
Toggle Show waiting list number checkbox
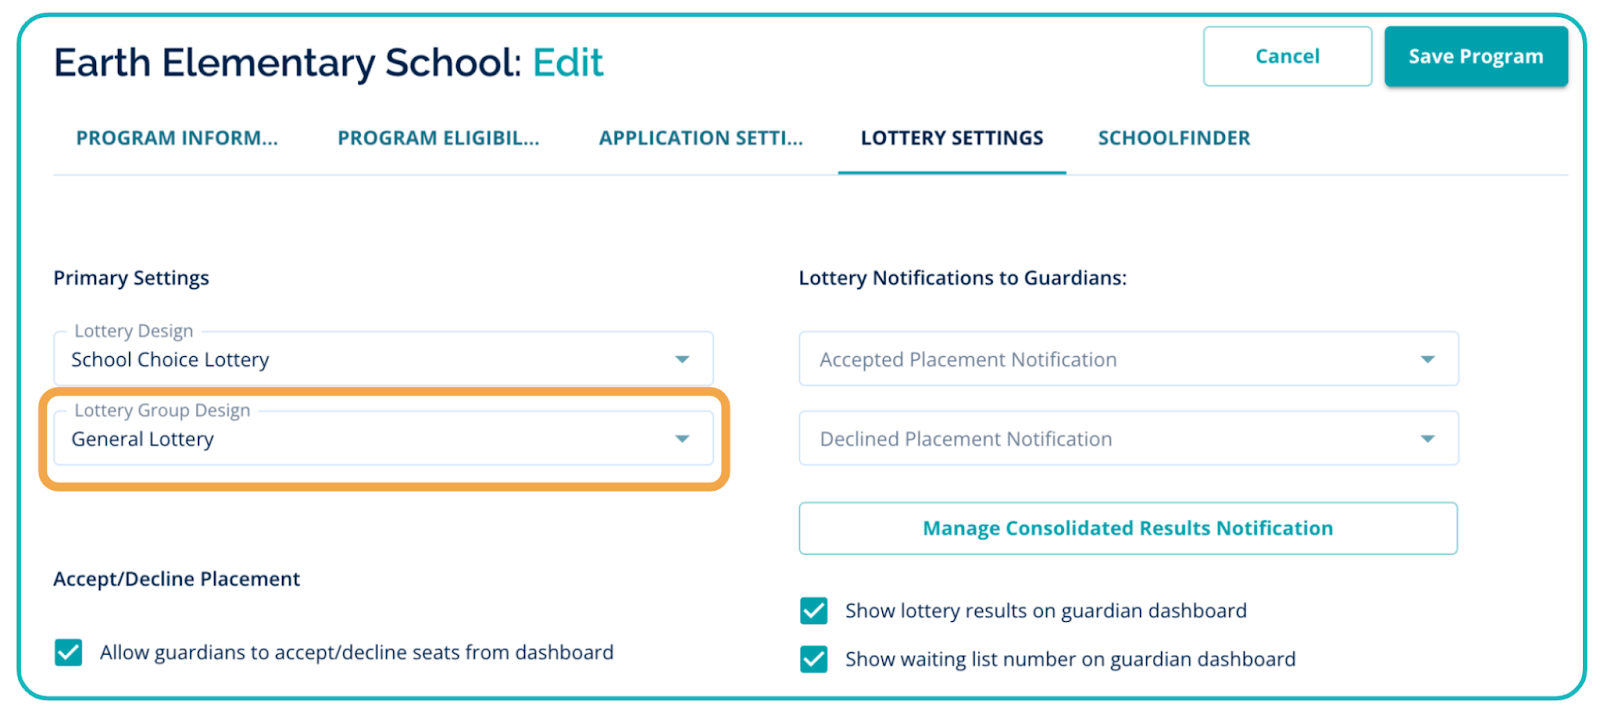[814, 659]
